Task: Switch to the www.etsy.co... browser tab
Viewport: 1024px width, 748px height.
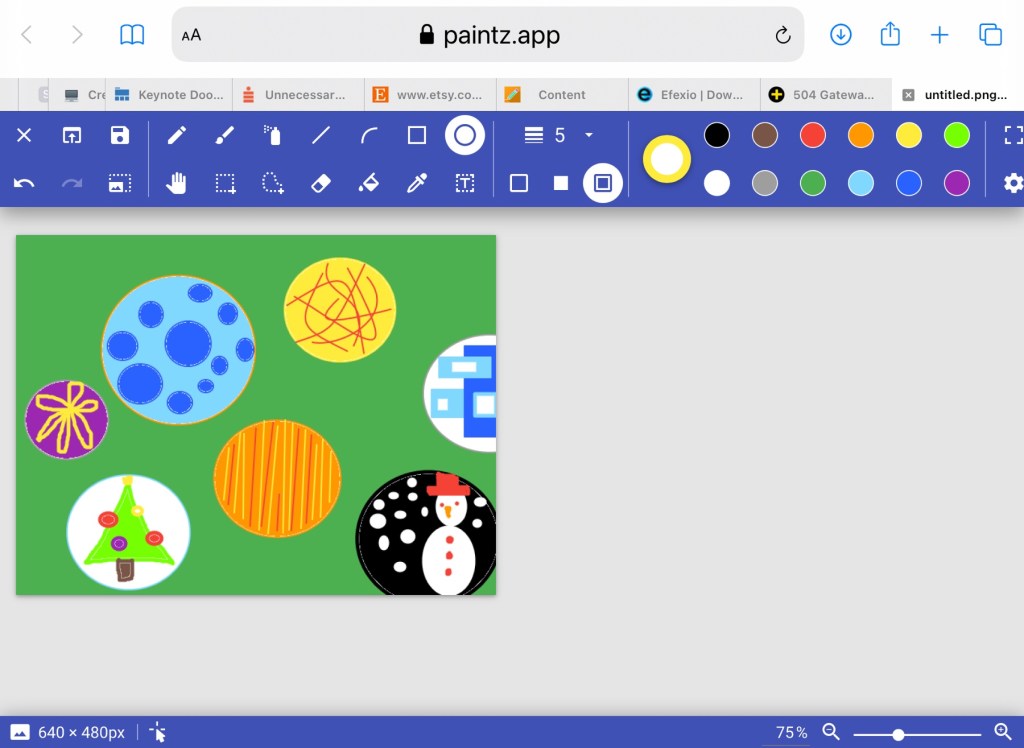Action: 428,95
